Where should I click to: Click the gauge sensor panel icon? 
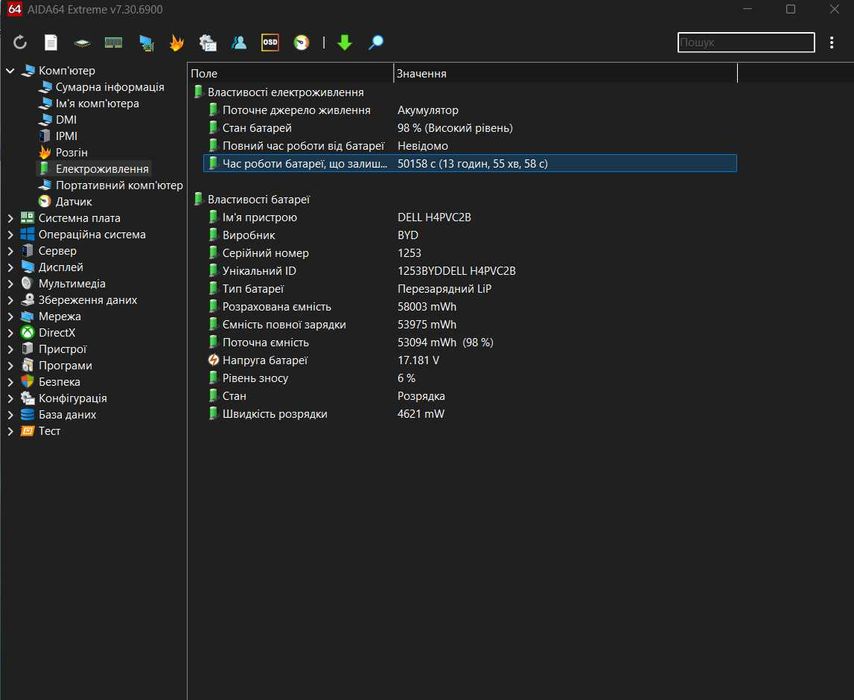point(301,43)
